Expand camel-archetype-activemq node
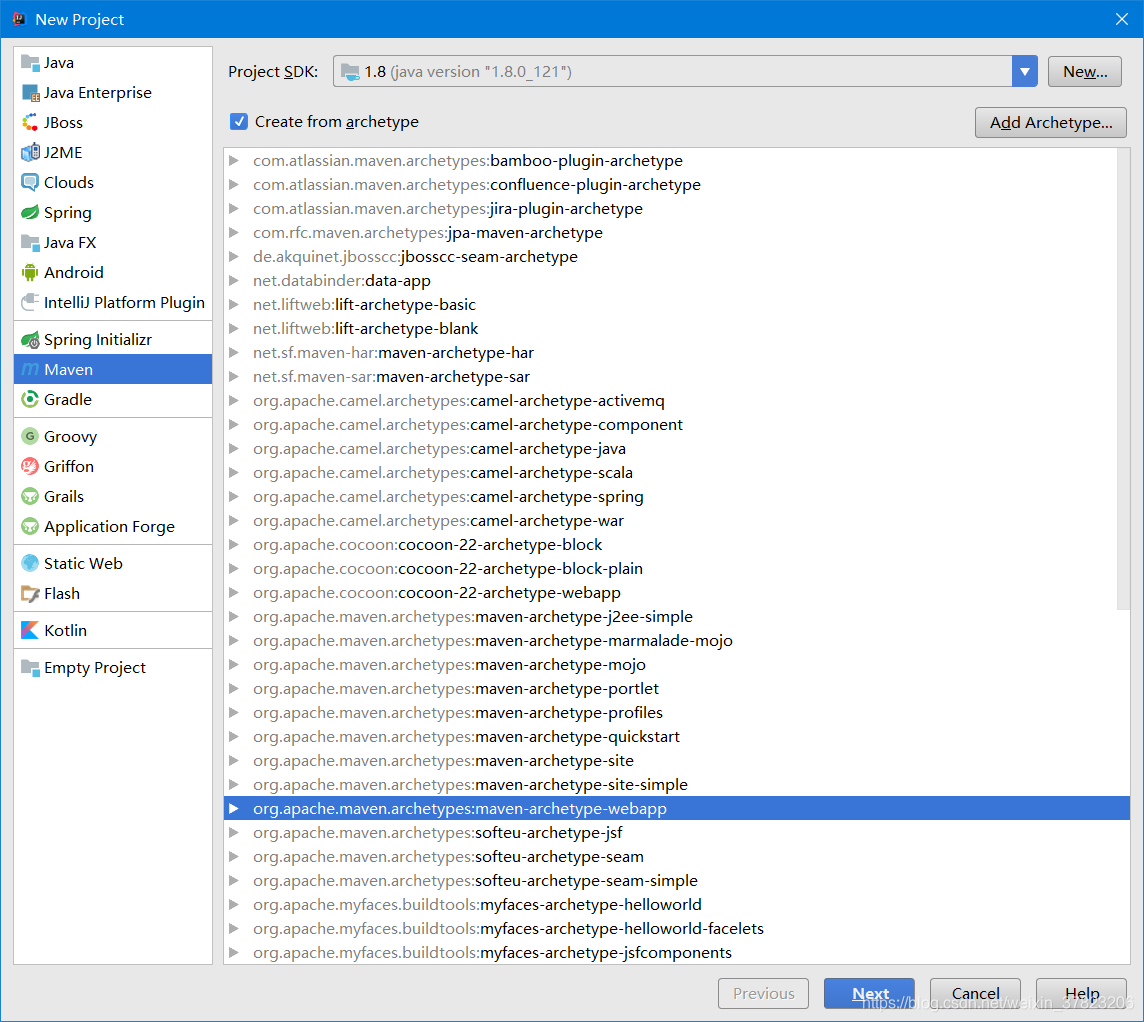The image size is (1144, 1022). coord(233,400)
